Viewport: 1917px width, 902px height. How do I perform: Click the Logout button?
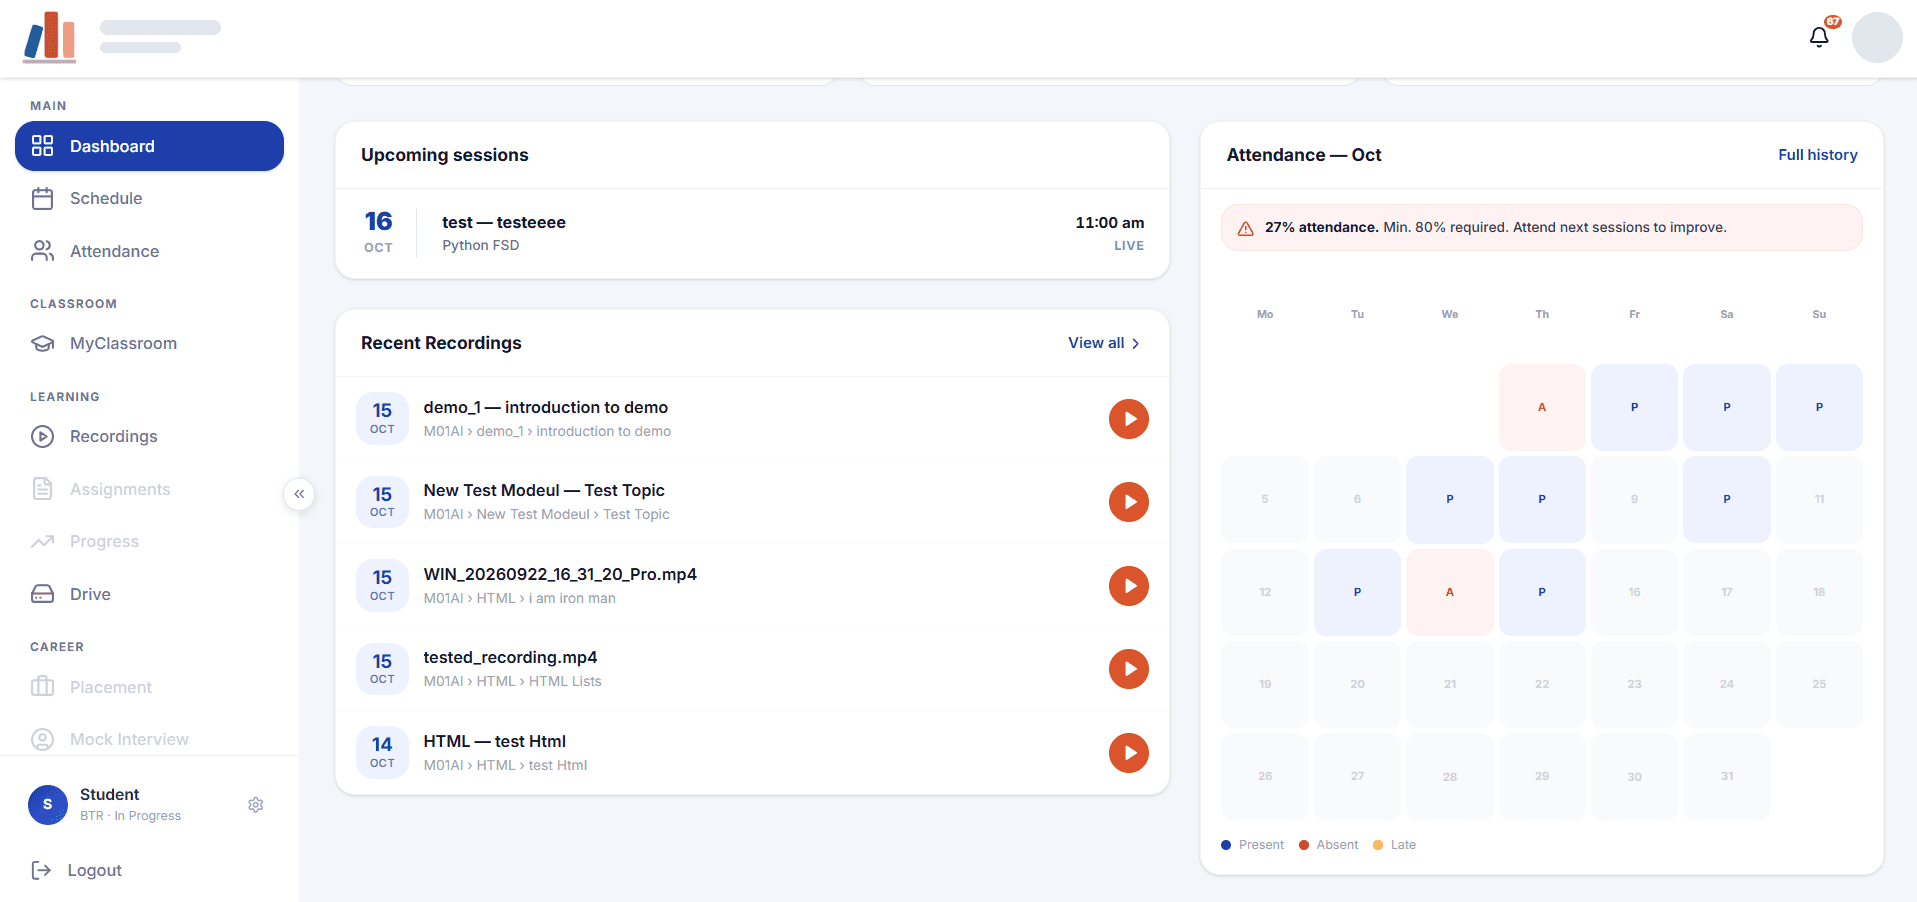pyautogui.click(x=77, y=870)
